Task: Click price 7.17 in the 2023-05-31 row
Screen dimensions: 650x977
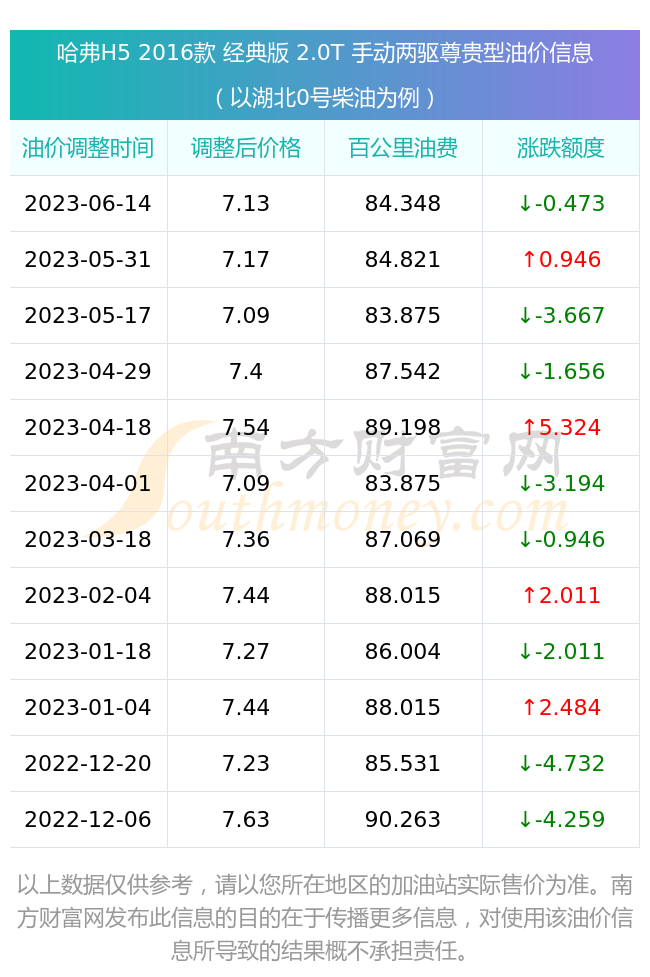Action: point(246,259)
